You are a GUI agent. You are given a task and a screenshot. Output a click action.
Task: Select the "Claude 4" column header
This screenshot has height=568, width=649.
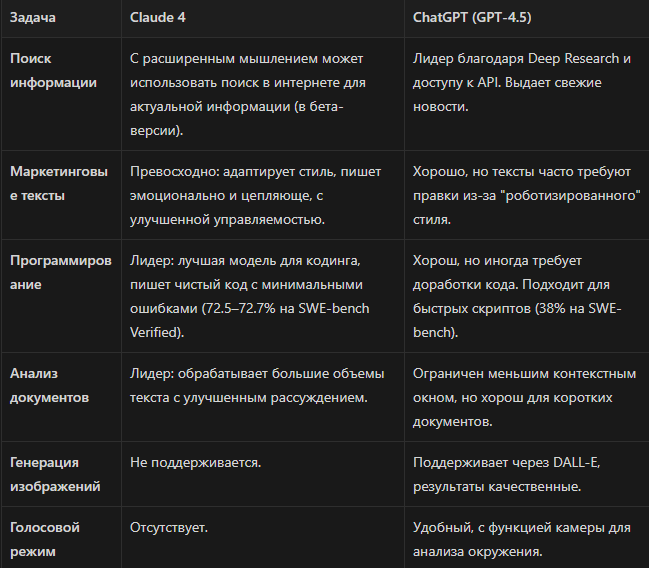158,17
